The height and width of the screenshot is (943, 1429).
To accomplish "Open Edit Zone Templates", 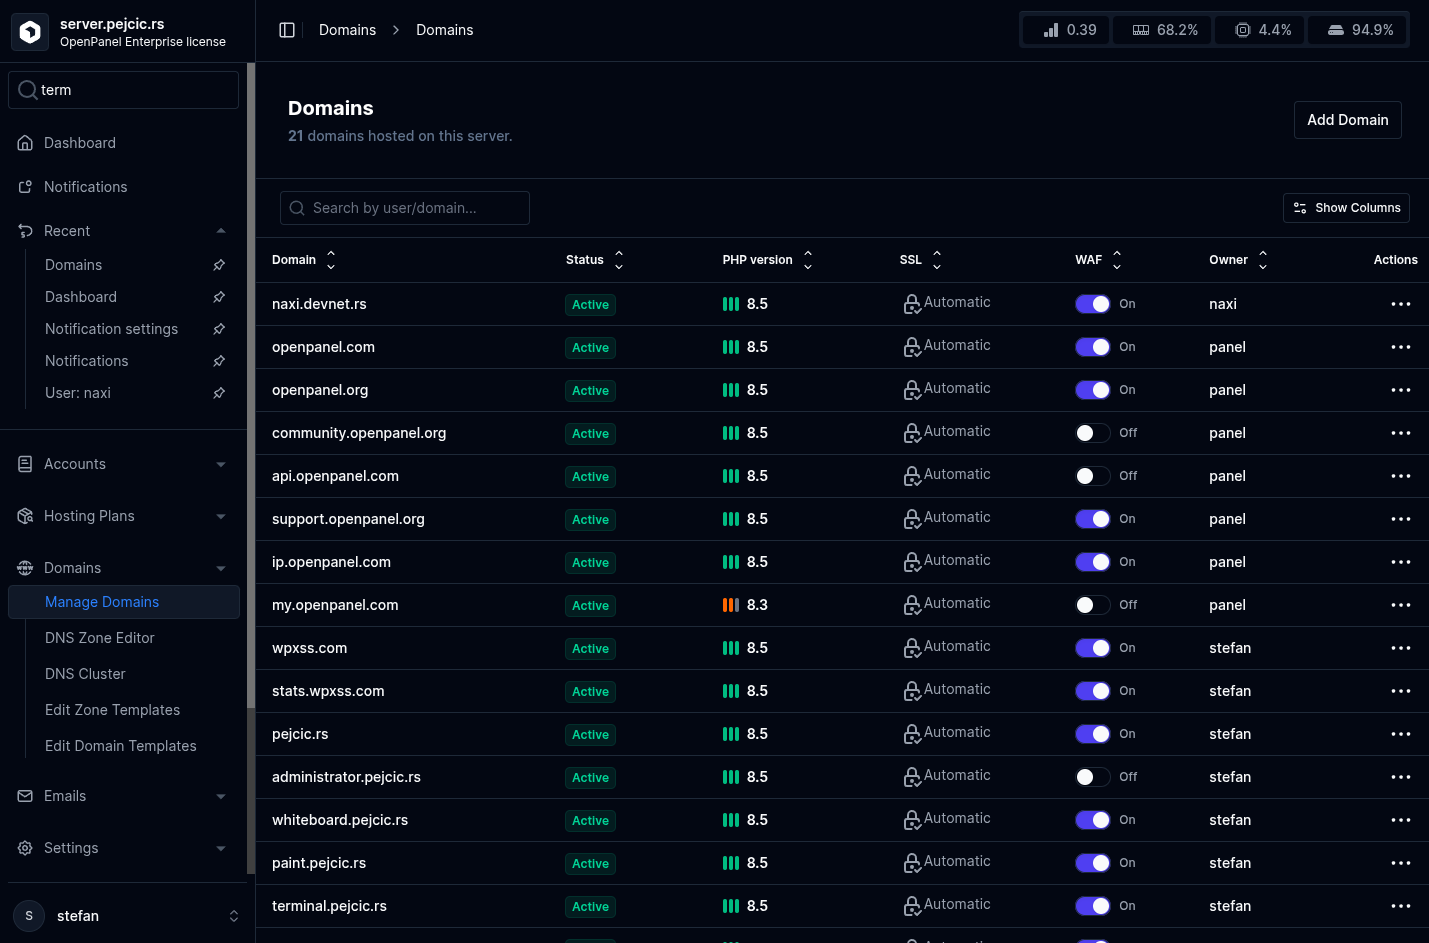I will (x=113, y=710).
